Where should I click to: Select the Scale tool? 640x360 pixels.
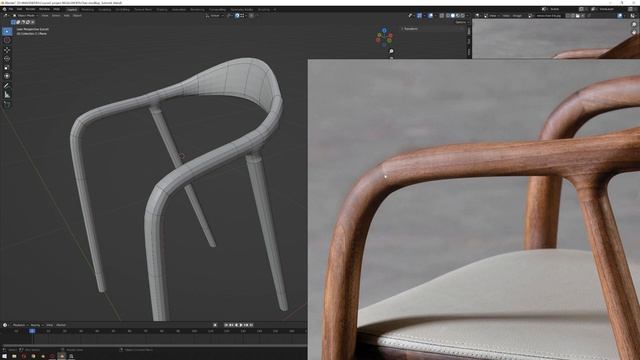[7, 67]
